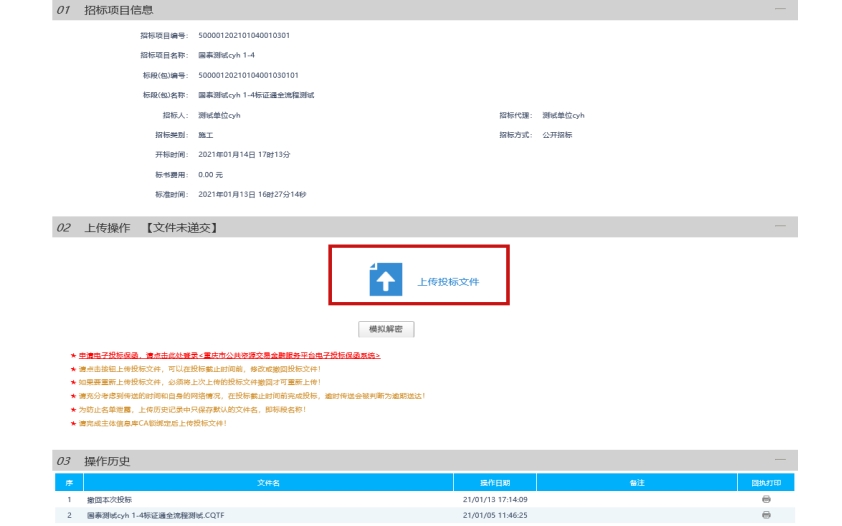Collapse the 03 操作历史 section
Image resolution: width=842 pixels, height=526 pixels.
[x=780, y=461]
